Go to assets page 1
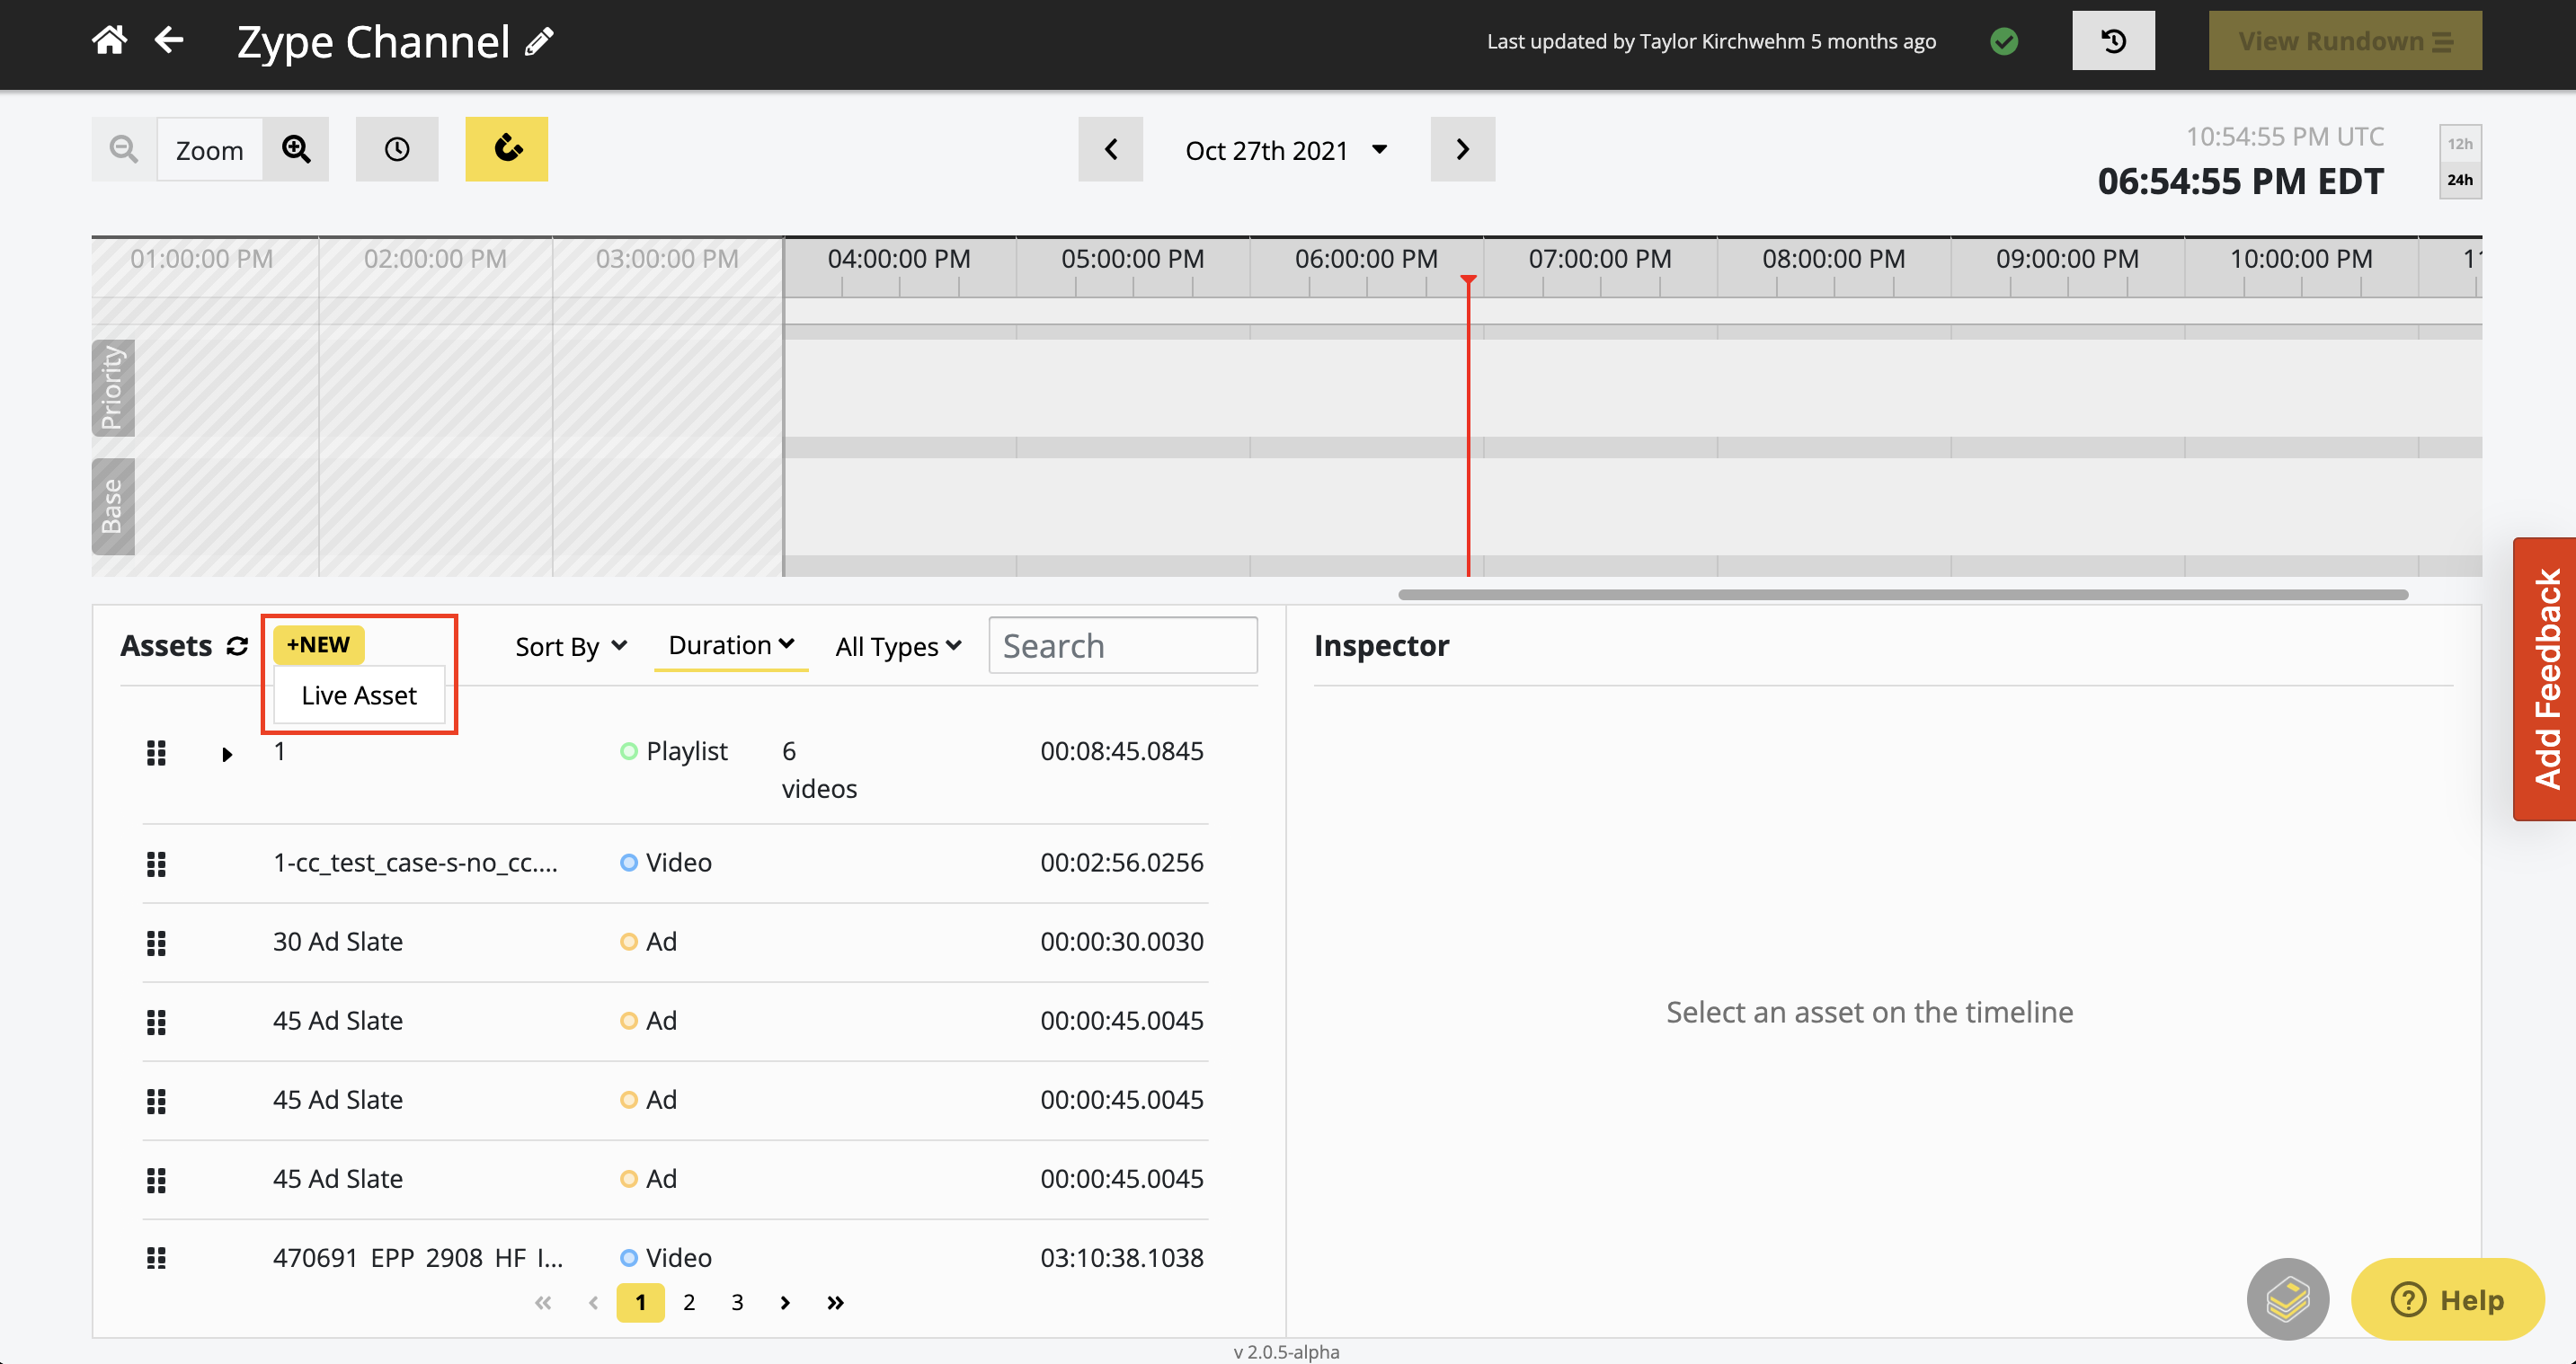The image size is (2576, 1364). (641, 1302)
